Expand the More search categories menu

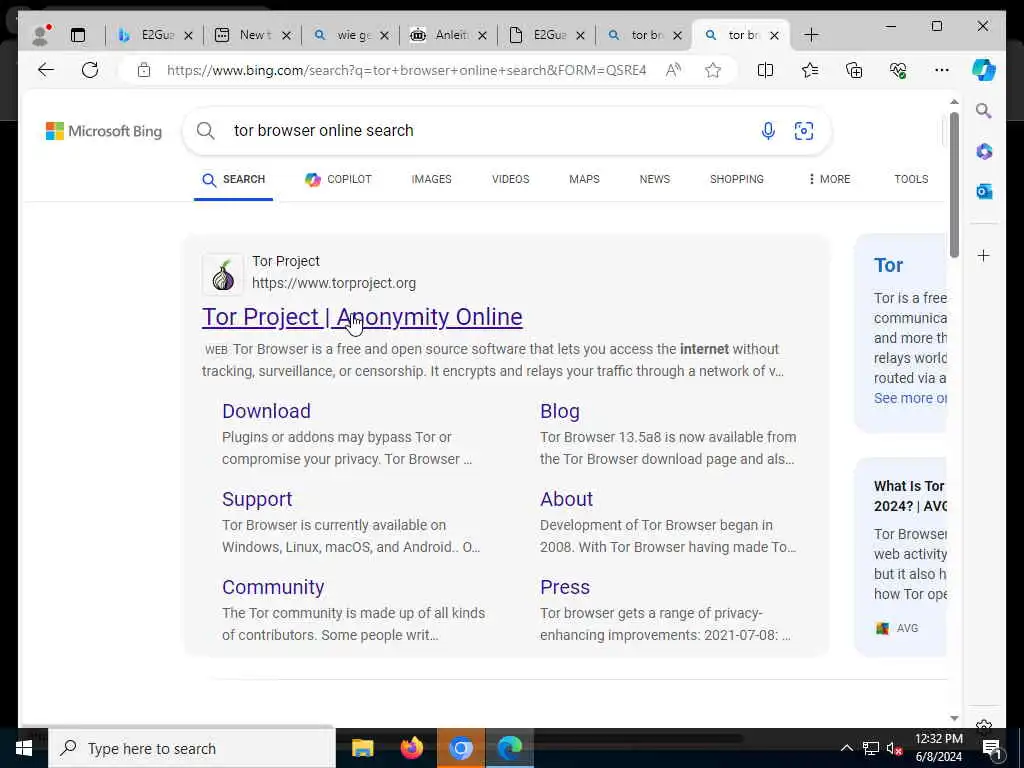tap(829, 179)
